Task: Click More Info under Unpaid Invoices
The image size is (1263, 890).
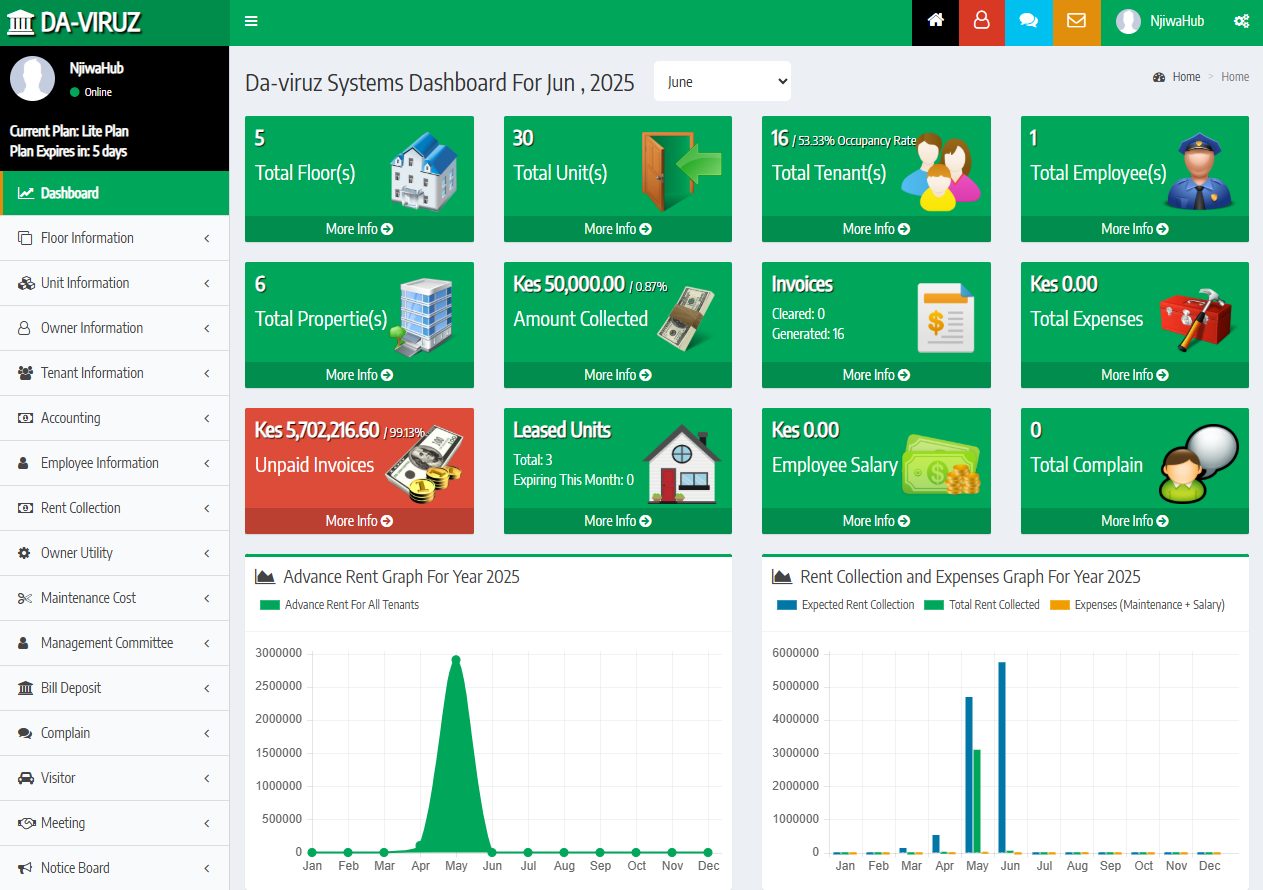Action: pyautogui.click(x=358, y=521)
